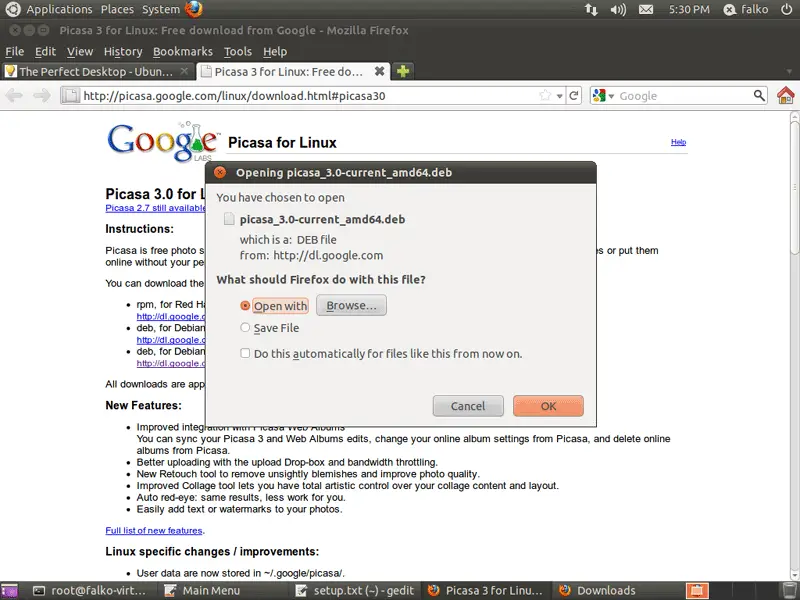Open the Trash icon in the bottom panel

790,590
